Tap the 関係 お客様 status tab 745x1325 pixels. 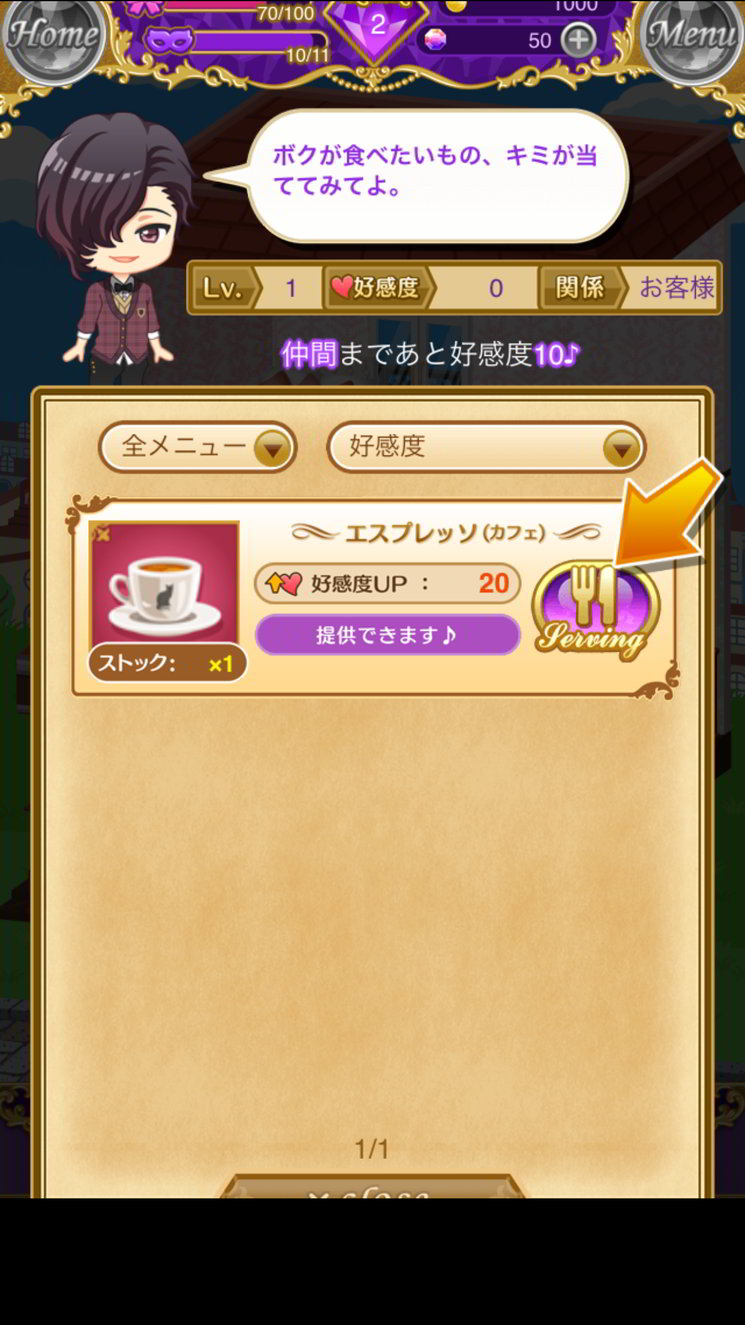pyautogui.click(x=630, y=288)
